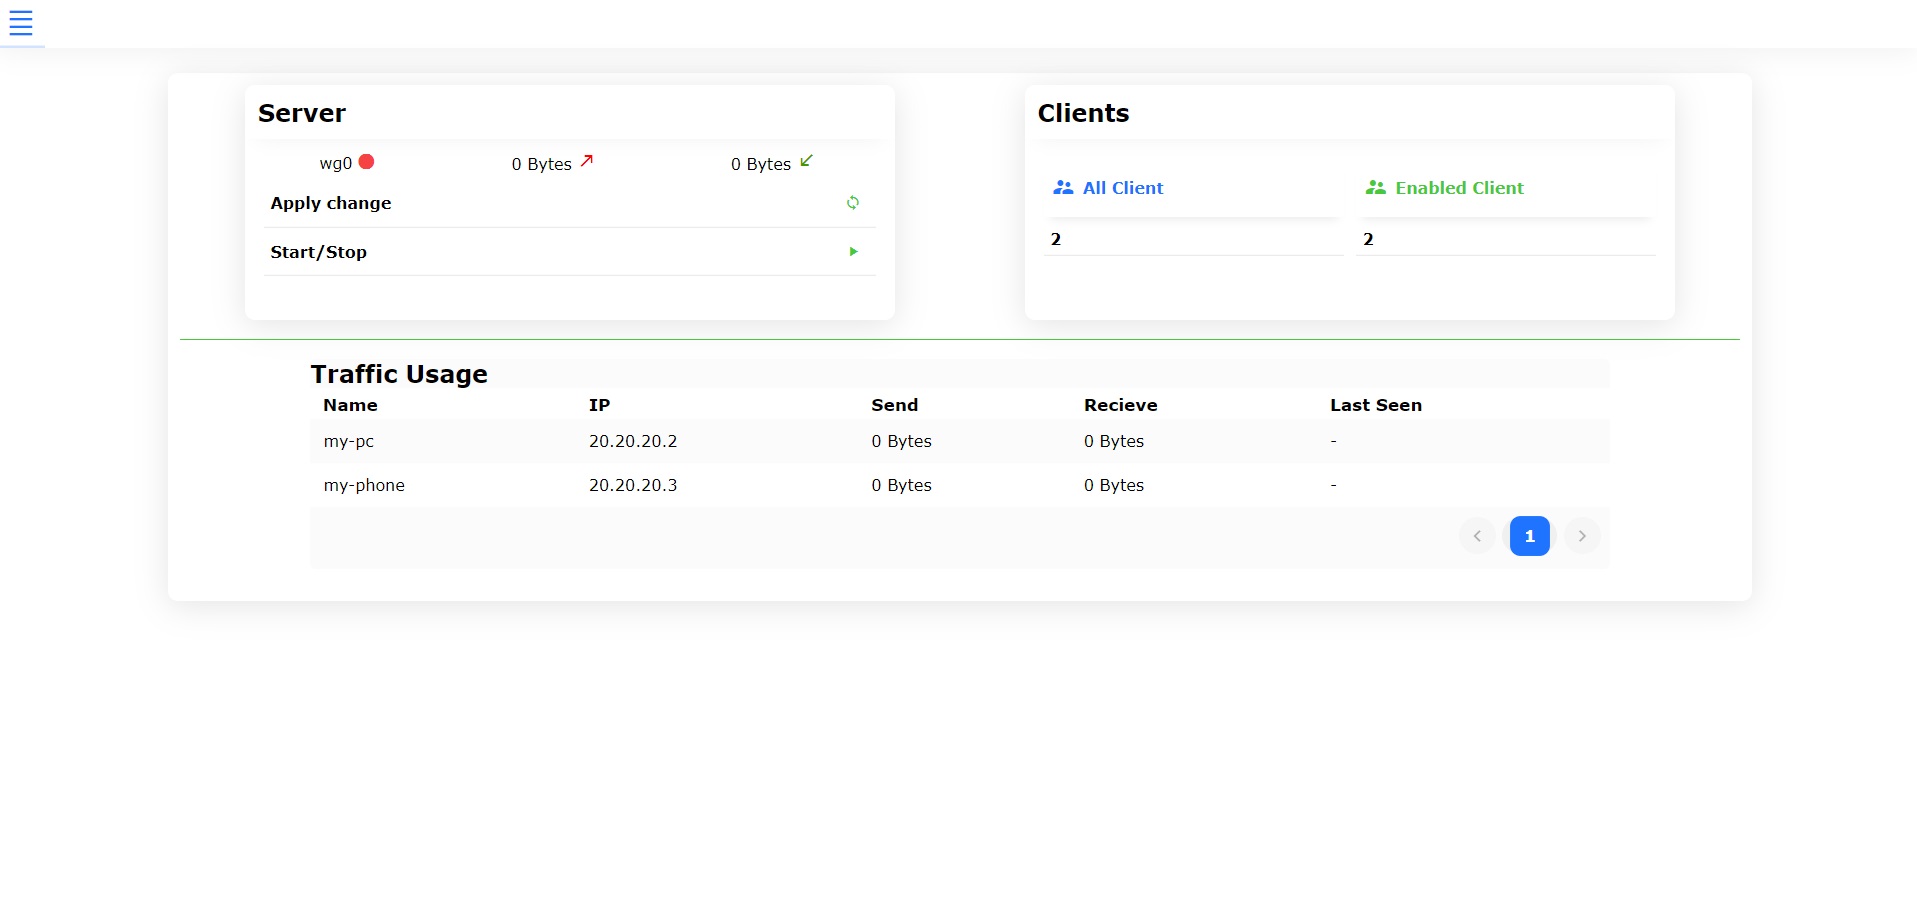The height and width of the screenshot is (901, 1917).
Task: Click the Enabled Client count 2
Action: click(x=1368, y=239)
